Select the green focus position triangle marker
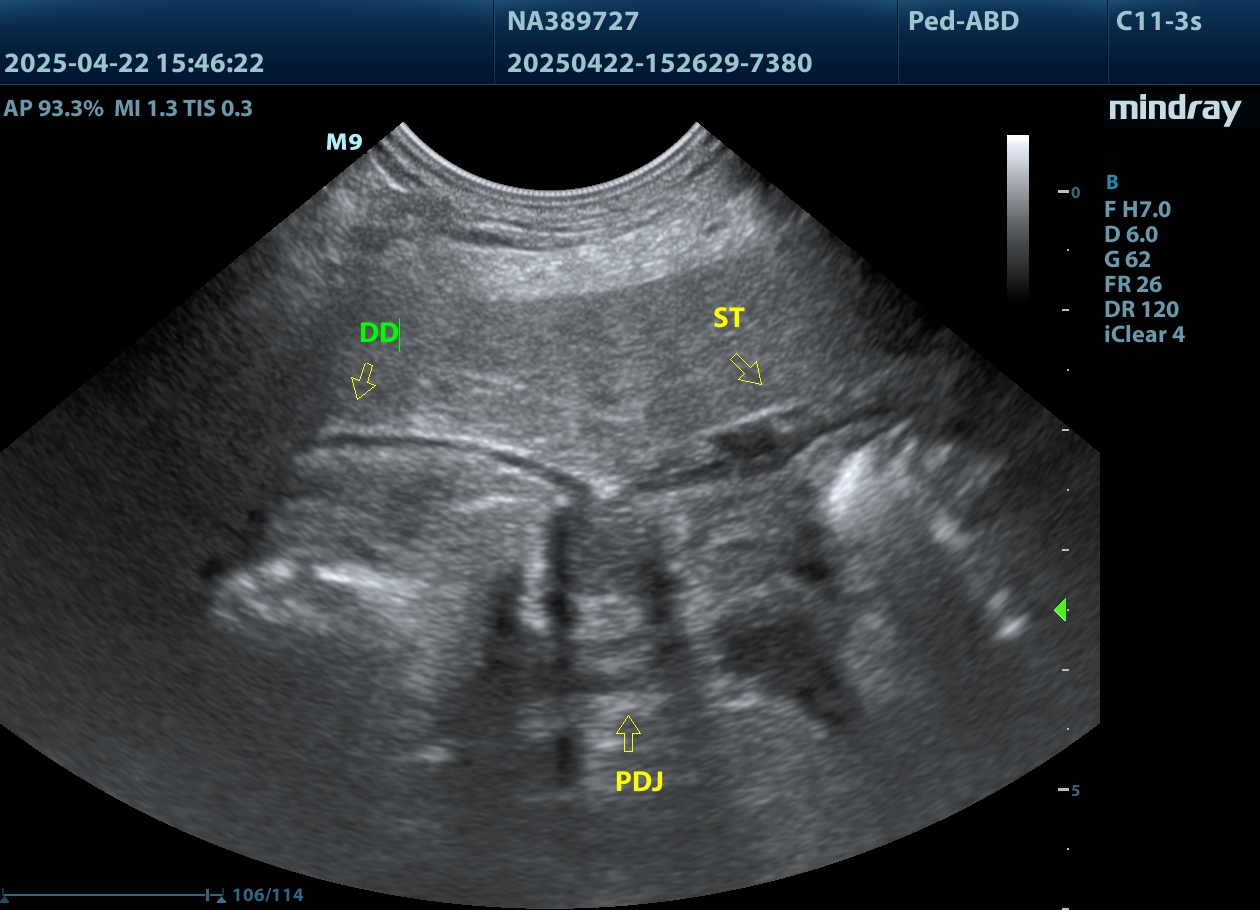This screenshot has width=1260, height=910. click(x=1061, y=609)
